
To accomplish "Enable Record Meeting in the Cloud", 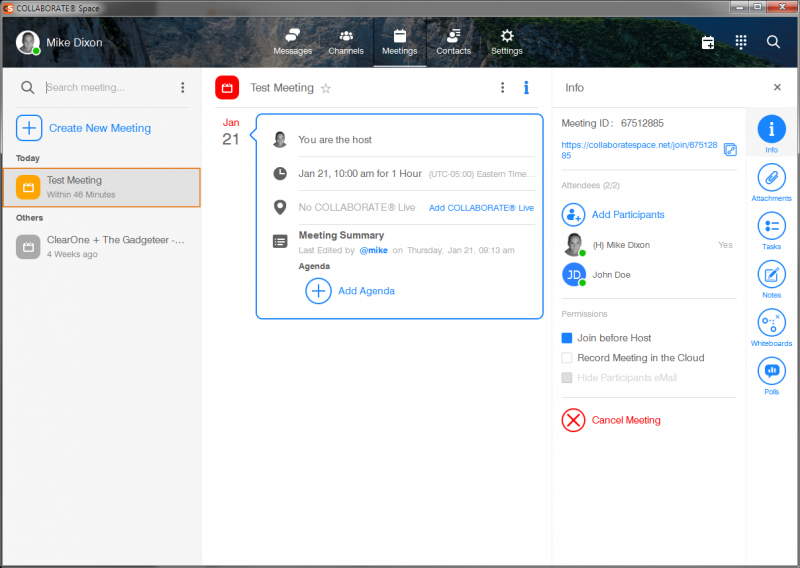I will pyautogui.click(x=566, y=358).
